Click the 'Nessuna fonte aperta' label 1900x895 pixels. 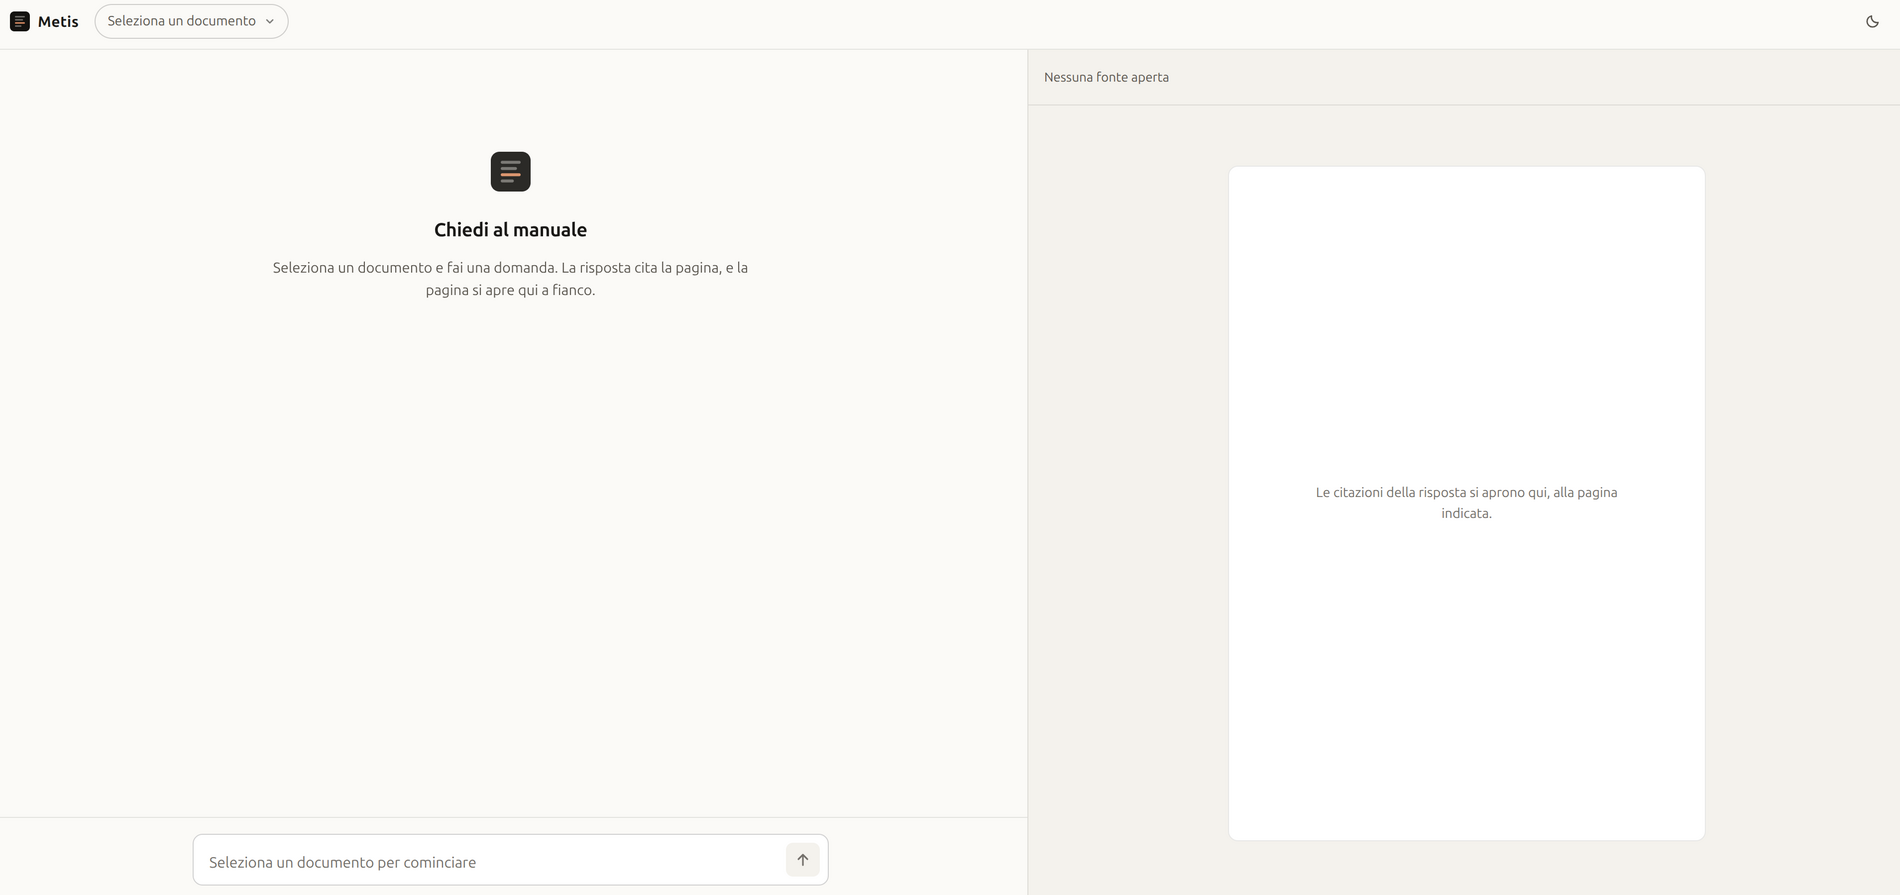coord(1106,77)
